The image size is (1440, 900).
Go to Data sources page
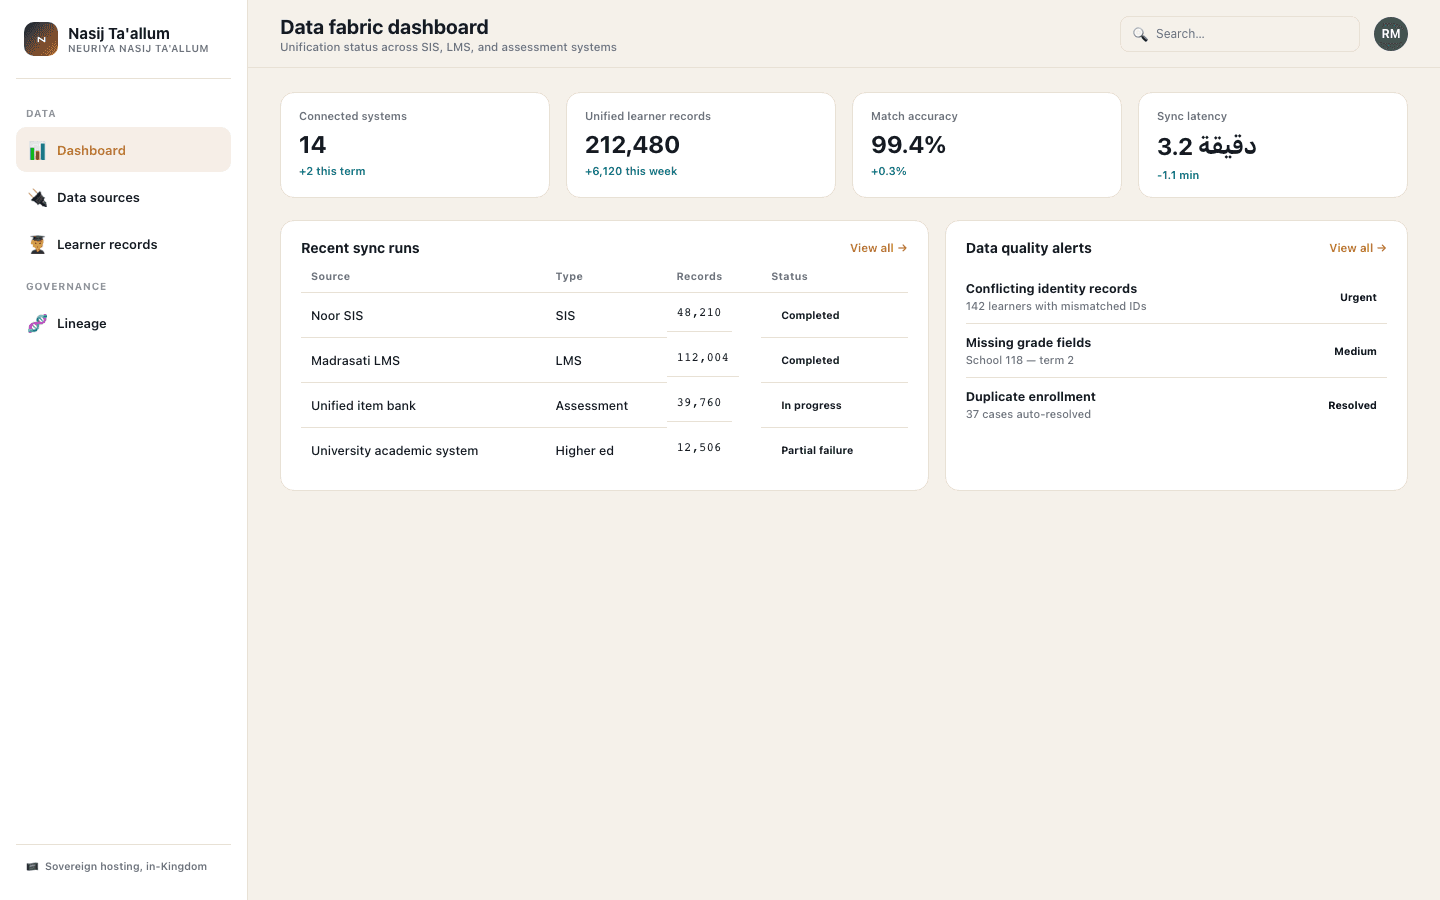[x=123, y=197]
